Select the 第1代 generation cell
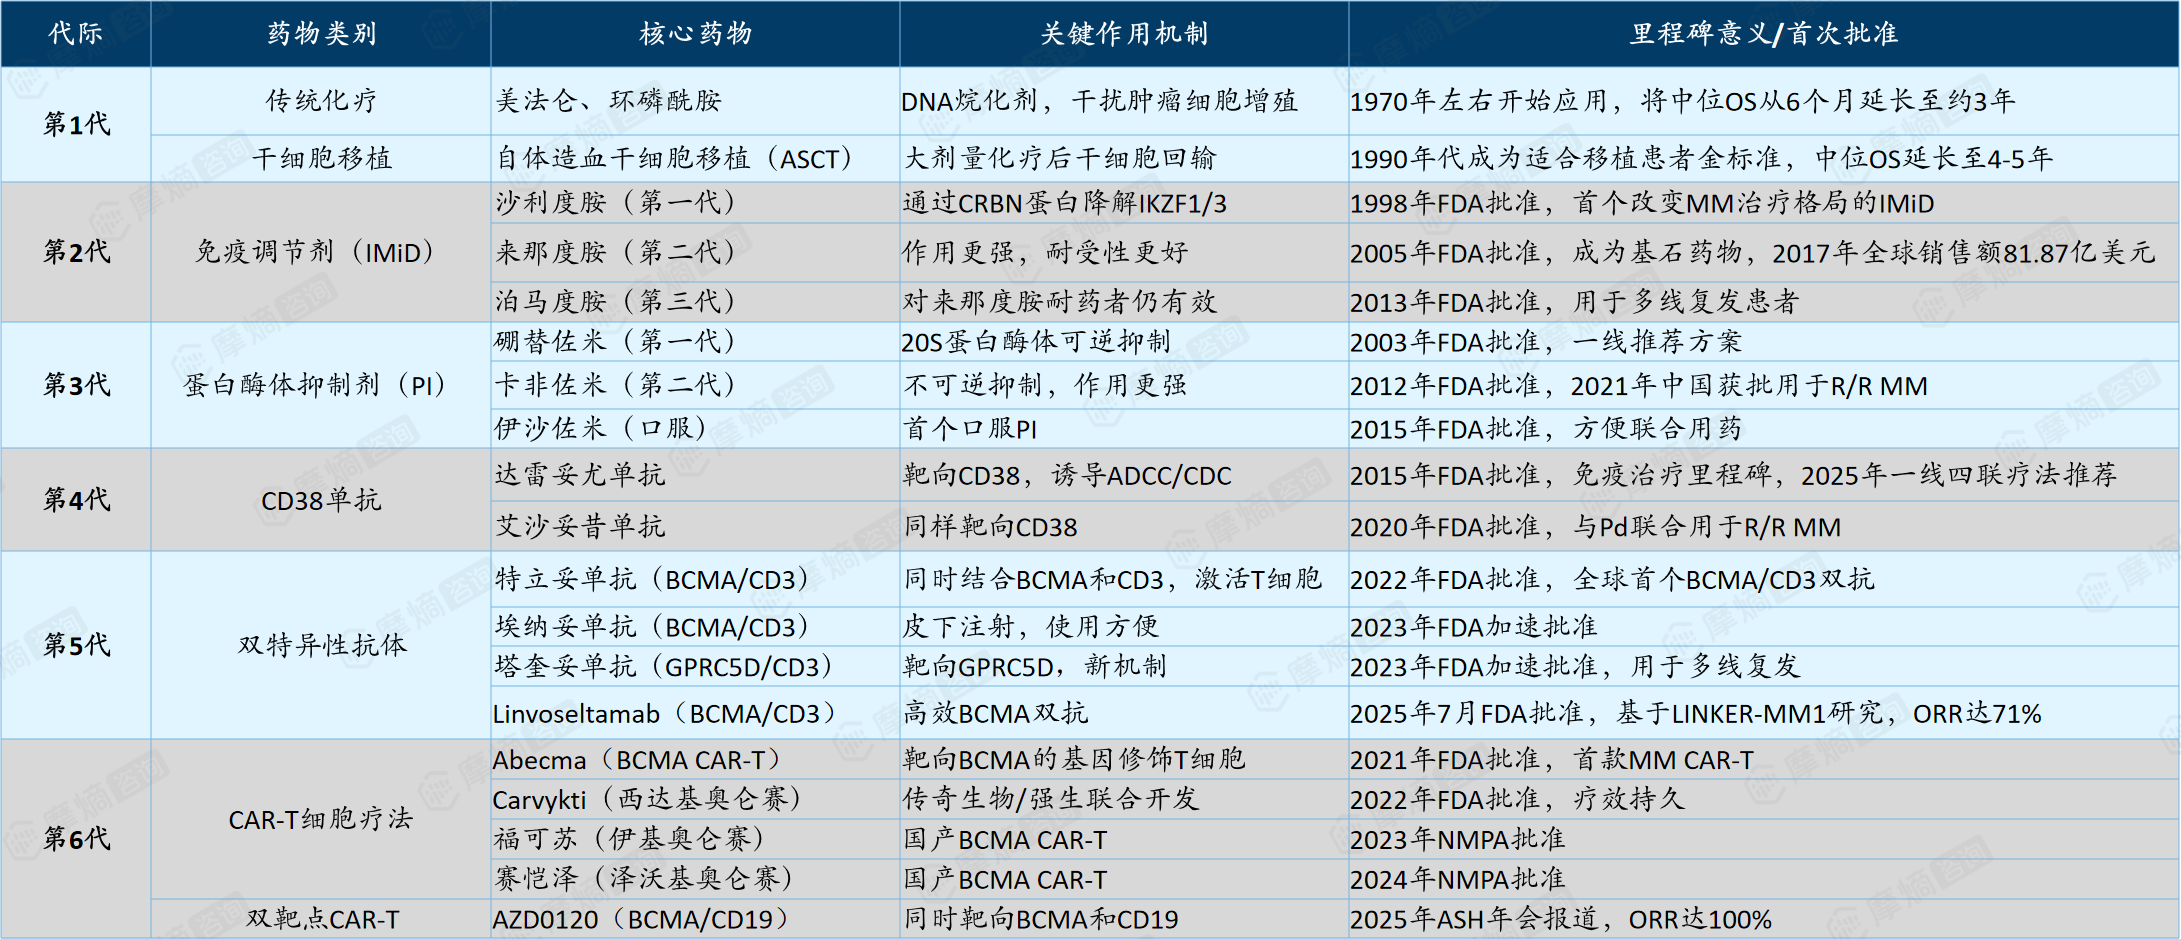The height and width of the screenshot is (939, 2181). point(76,125)
